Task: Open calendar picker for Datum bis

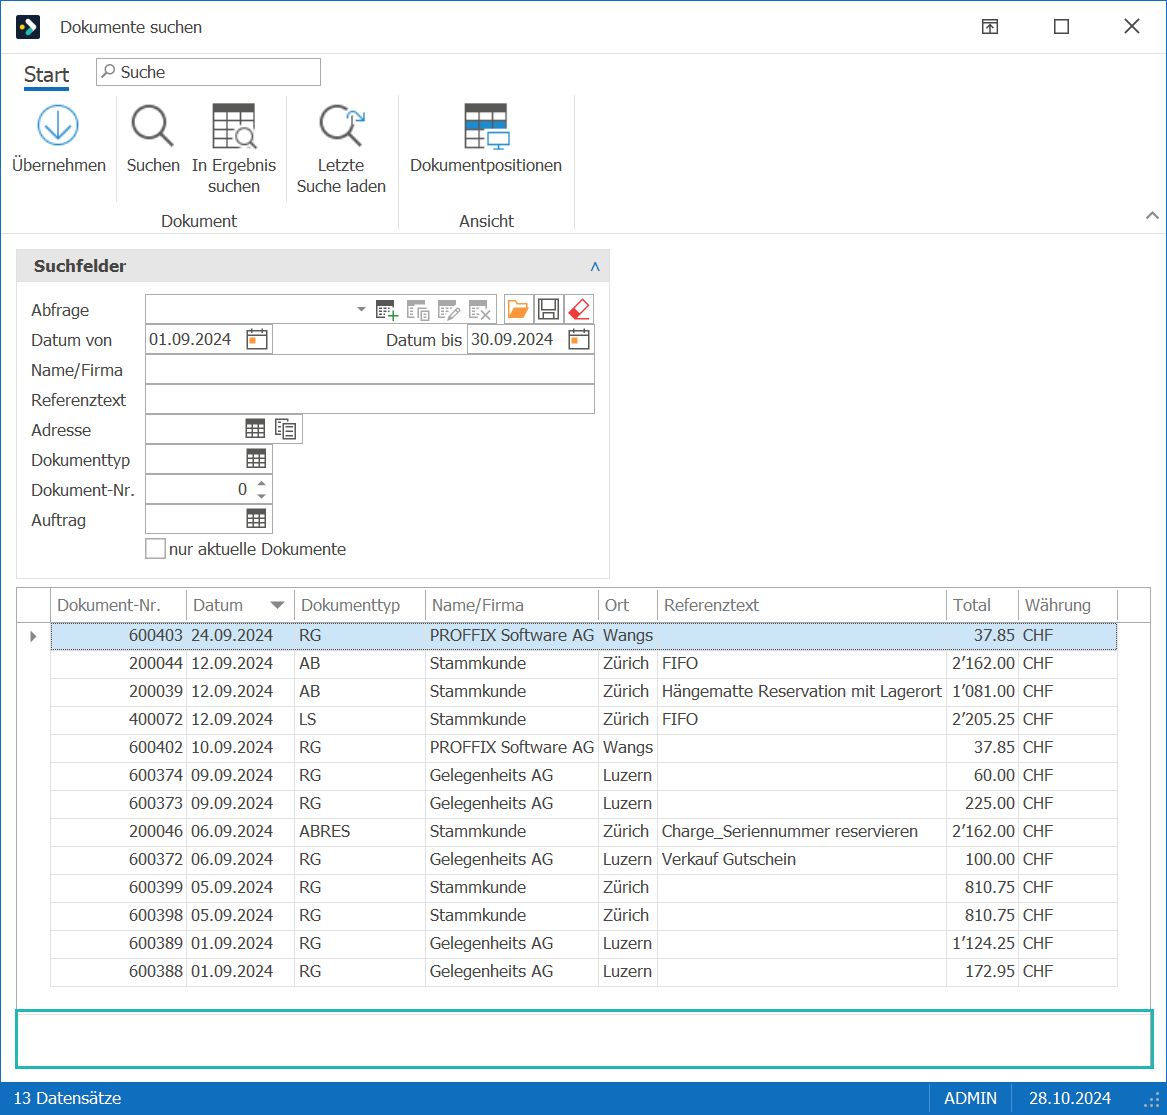Action: pyautogui.click(x=579, y=339)
